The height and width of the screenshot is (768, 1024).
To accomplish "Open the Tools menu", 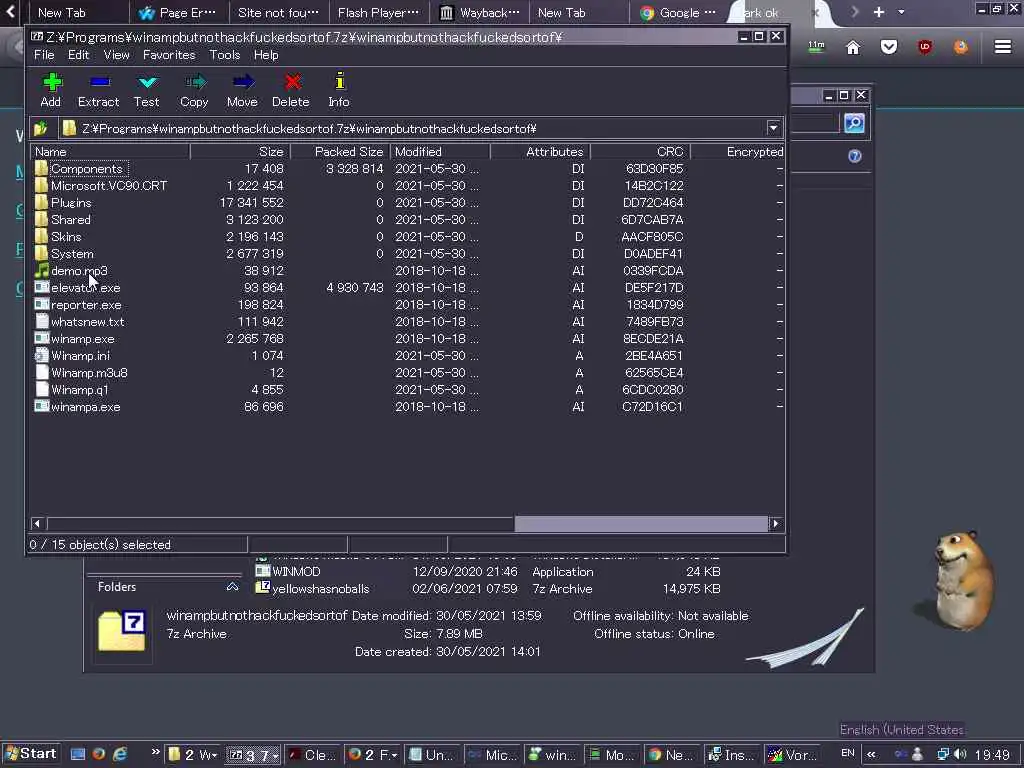I will click(x=225, y=55).
